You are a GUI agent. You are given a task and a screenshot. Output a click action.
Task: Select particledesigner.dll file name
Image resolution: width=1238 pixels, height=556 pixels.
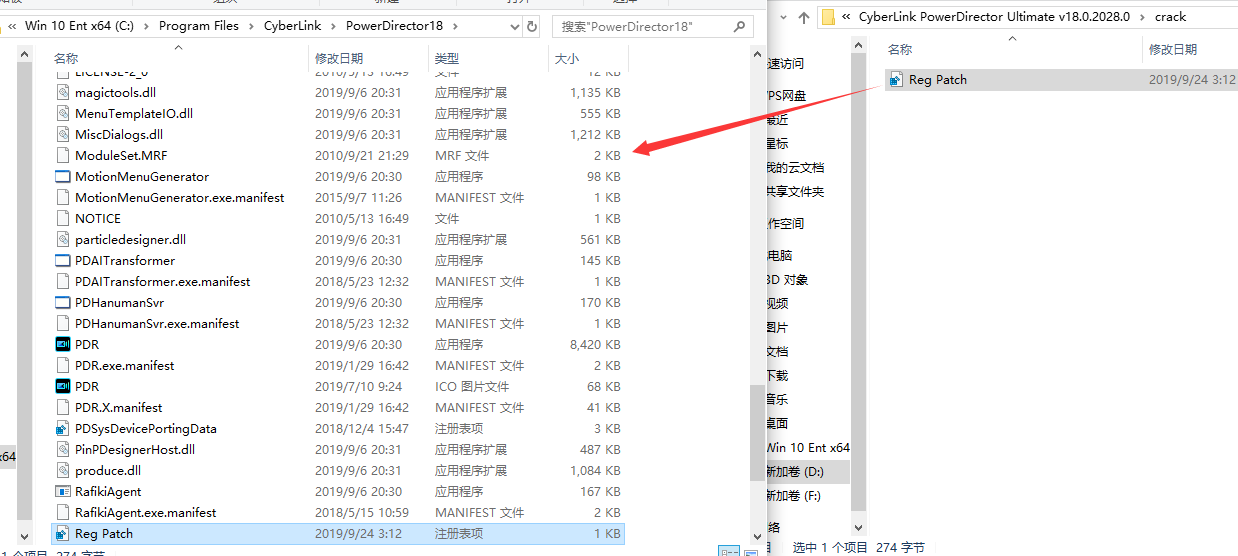tap(131, 239)
